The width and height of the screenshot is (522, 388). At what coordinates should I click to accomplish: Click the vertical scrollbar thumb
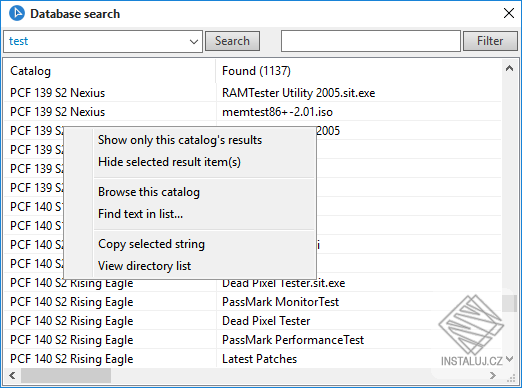(509, 303)
